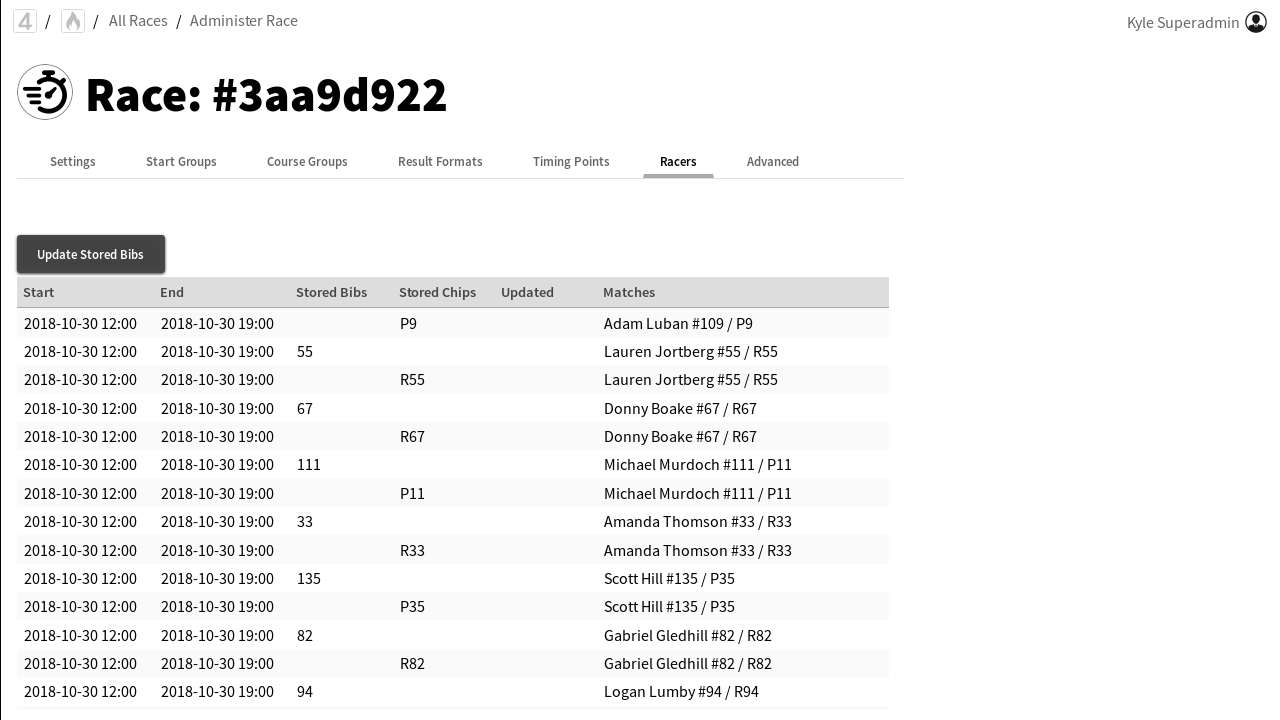Click the flame icon in breadcrumb
The height and width of the screenshot is (720, 1280).
point(73,21)
